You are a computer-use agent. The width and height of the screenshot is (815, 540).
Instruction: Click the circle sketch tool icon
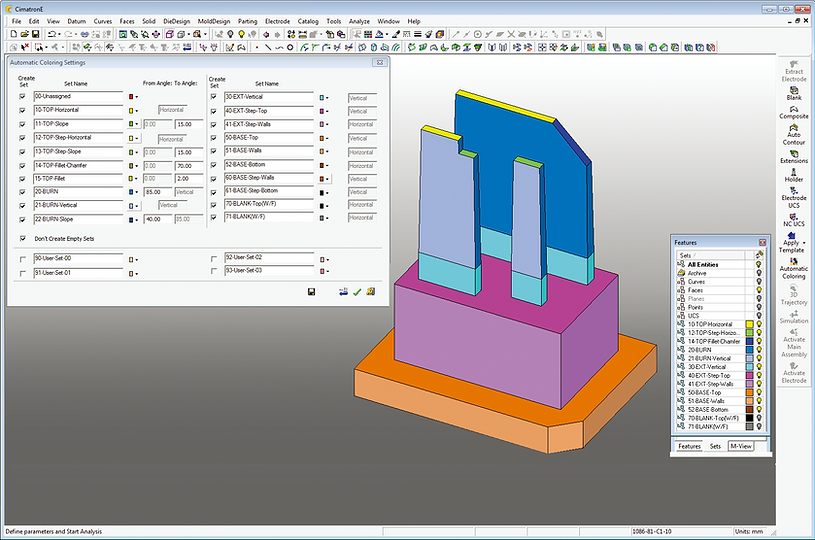(290, 47)
